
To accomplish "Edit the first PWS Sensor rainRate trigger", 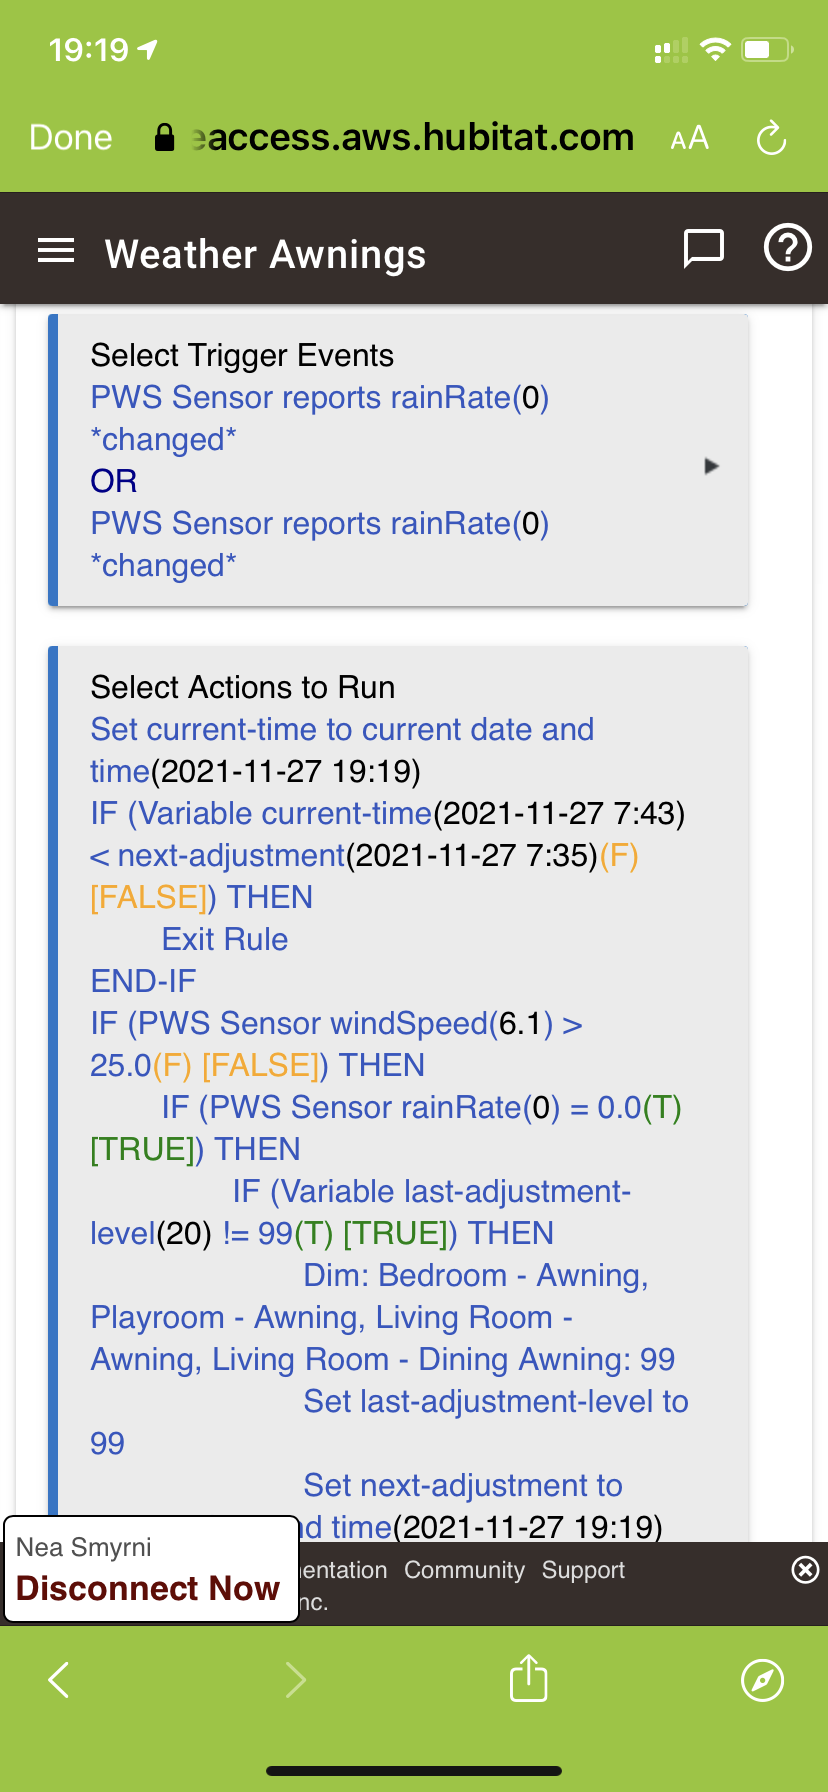I will [320, 418].
